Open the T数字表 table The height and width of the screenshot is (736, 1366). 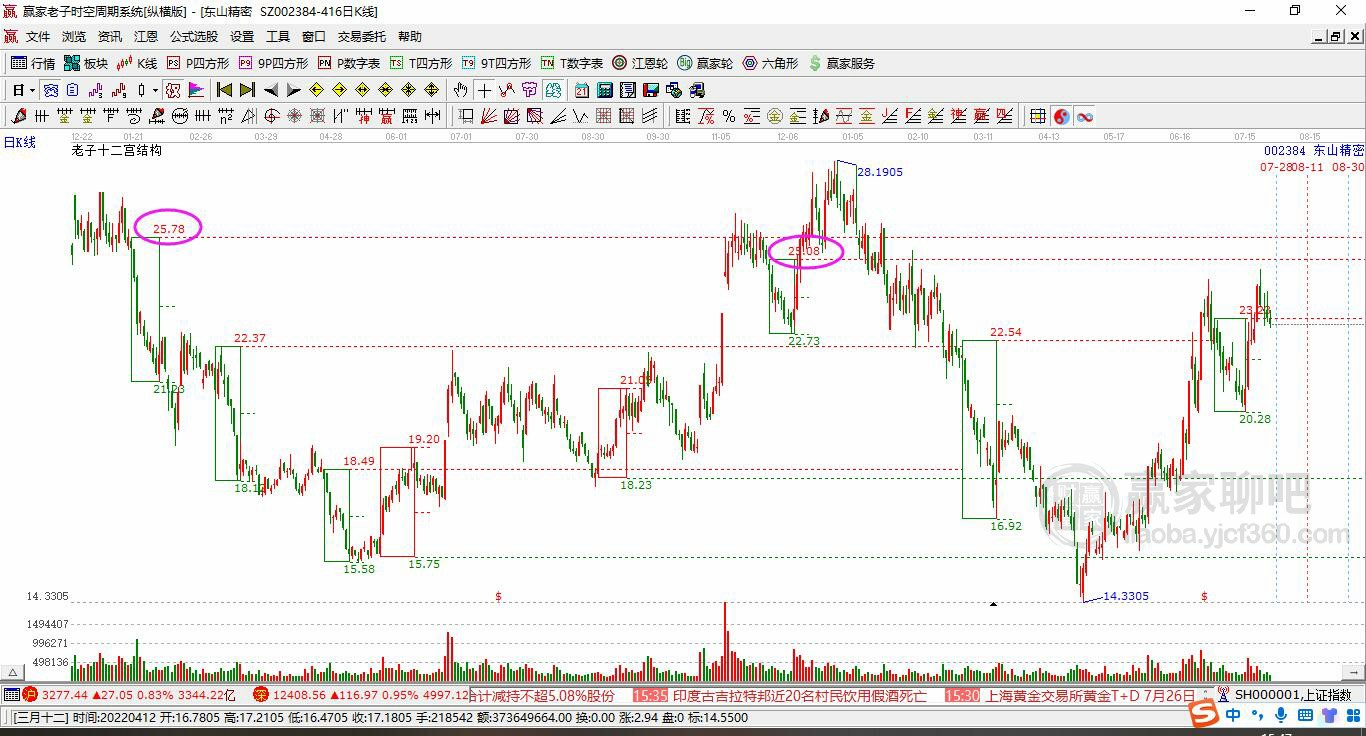(x=572, y=63)
